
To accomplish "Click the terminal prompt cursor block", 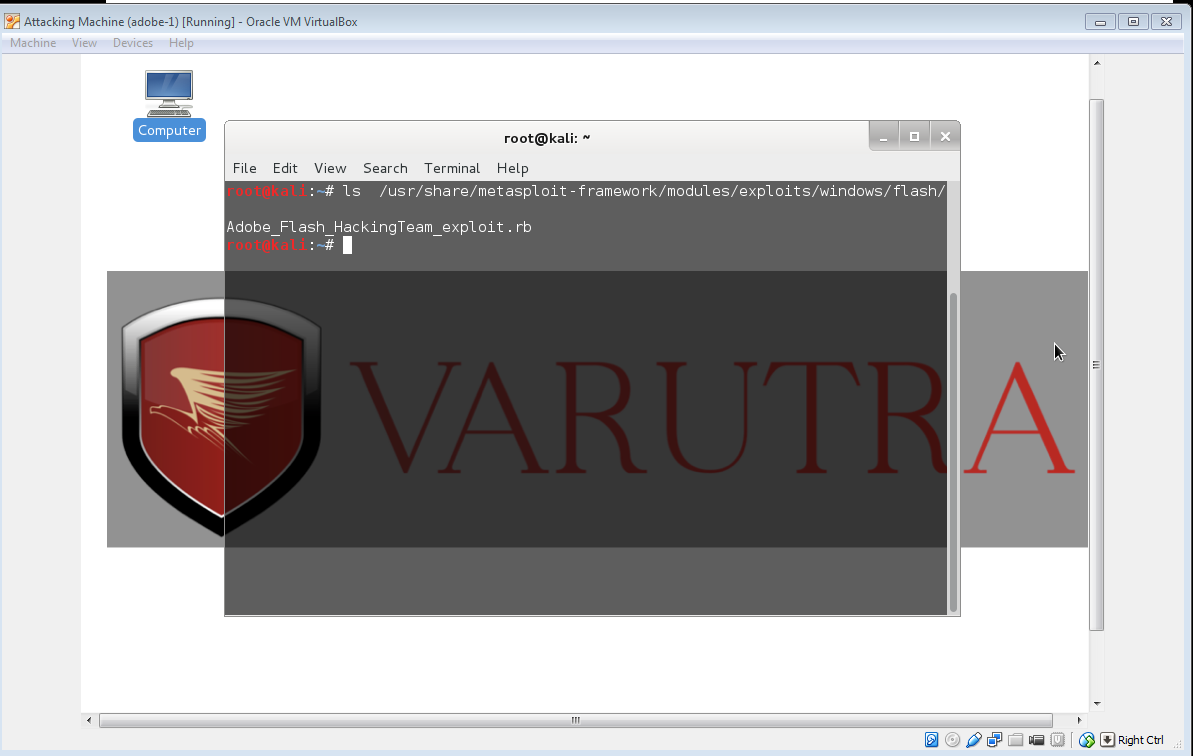I will point(347,245).
